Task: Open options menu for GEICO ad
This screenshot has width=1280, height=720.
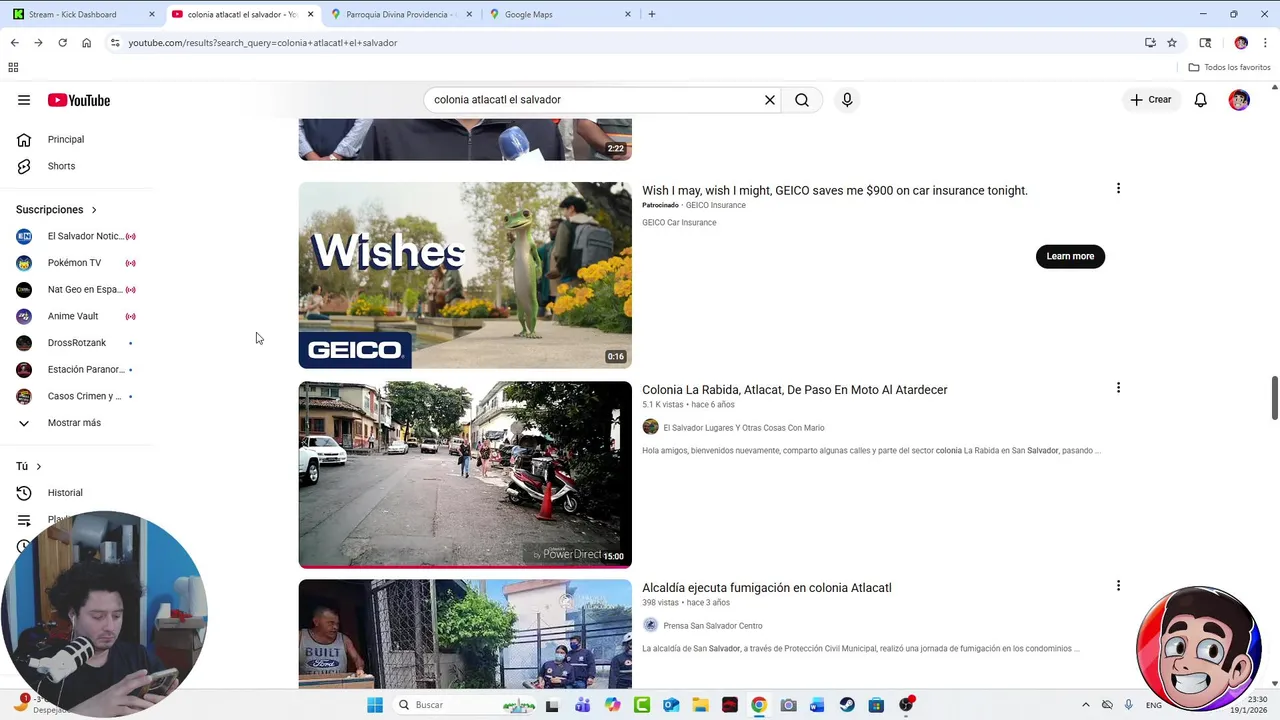Action: [1118, 188]
